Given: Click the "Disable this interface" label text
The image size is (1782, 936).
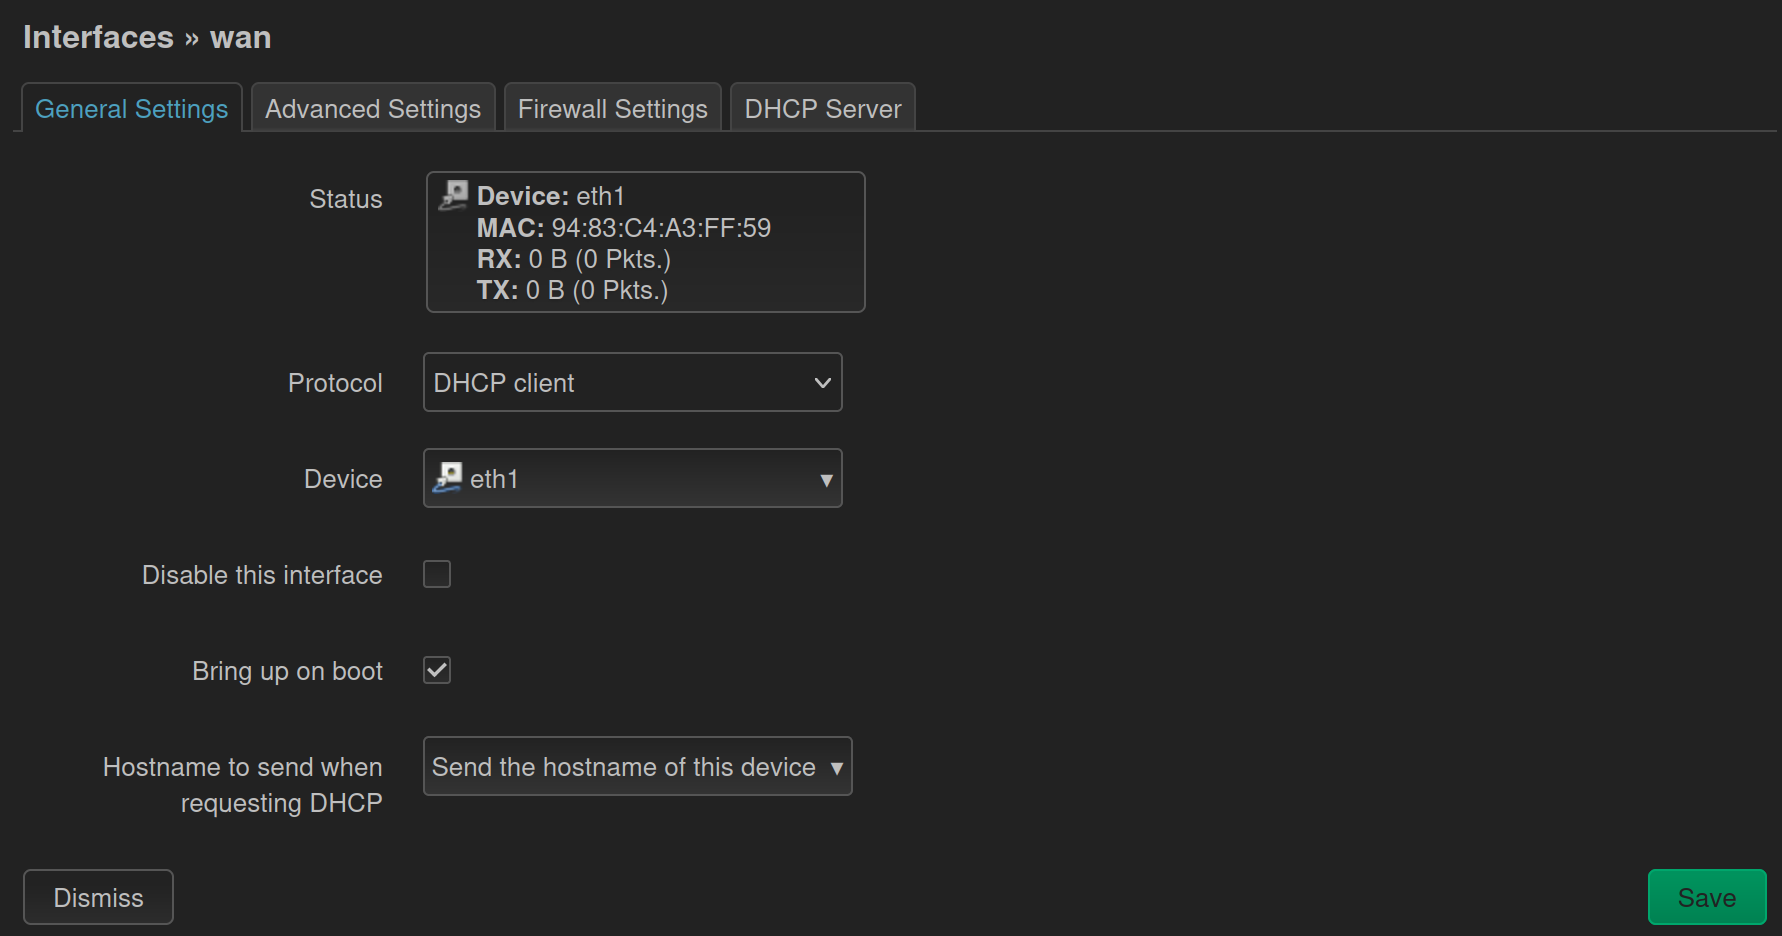Looking at the screenshot, I should coord(262,575).
